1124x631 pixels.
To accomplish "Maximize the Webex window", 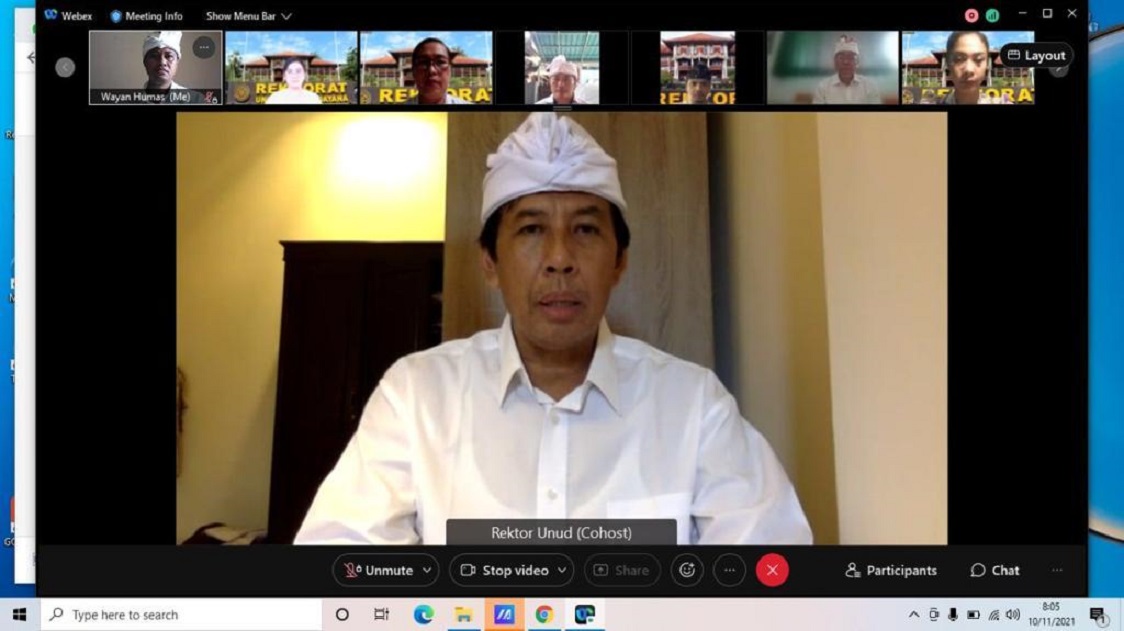I will [x=1047, y=14].
